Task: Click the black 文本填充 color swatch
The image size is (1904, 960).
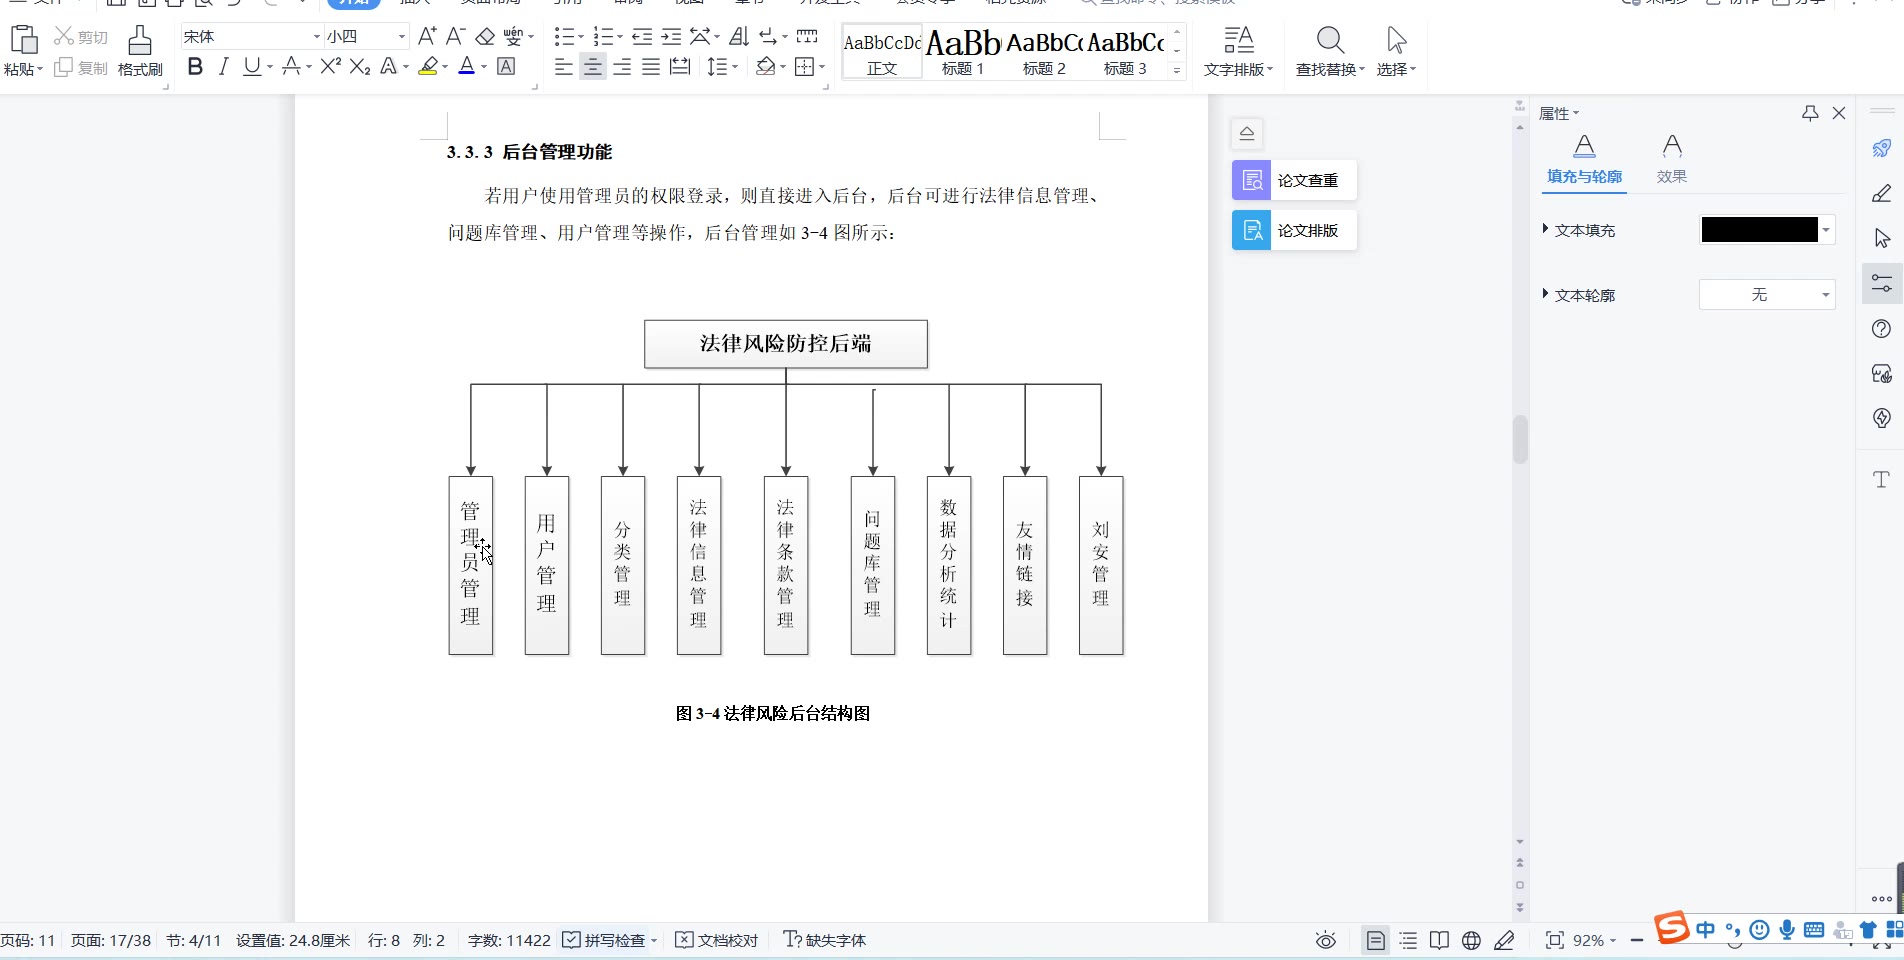Action: click(x=1759, y=230)
